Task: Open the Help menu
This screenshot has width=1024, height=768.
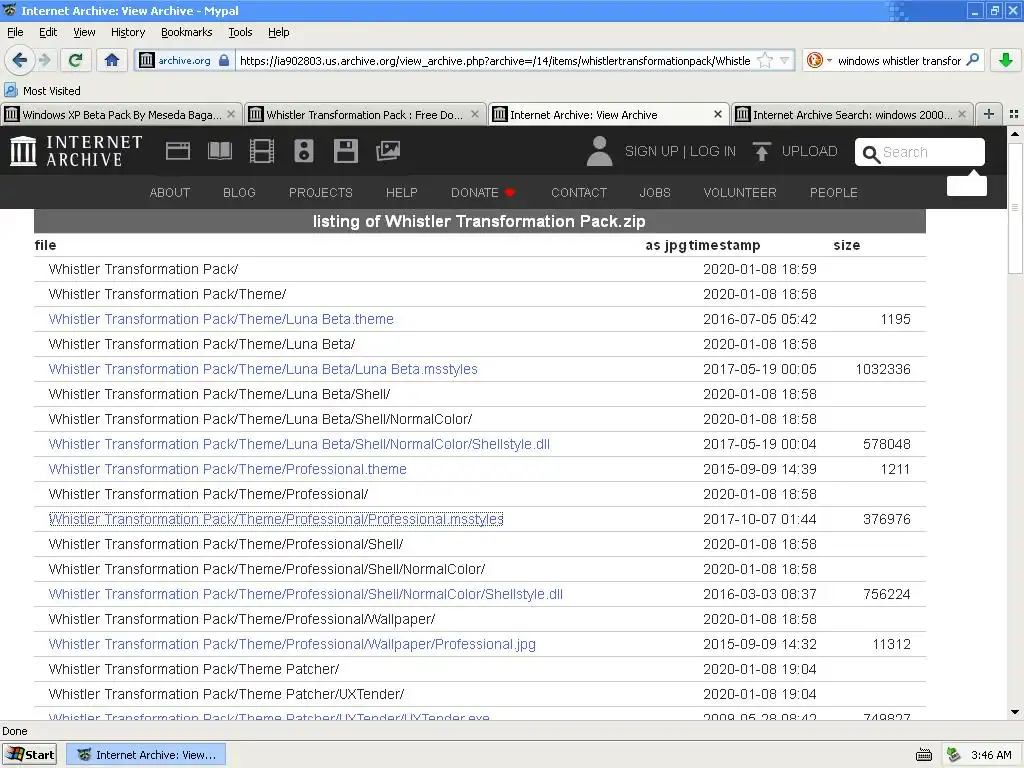Action: point(278,32)
